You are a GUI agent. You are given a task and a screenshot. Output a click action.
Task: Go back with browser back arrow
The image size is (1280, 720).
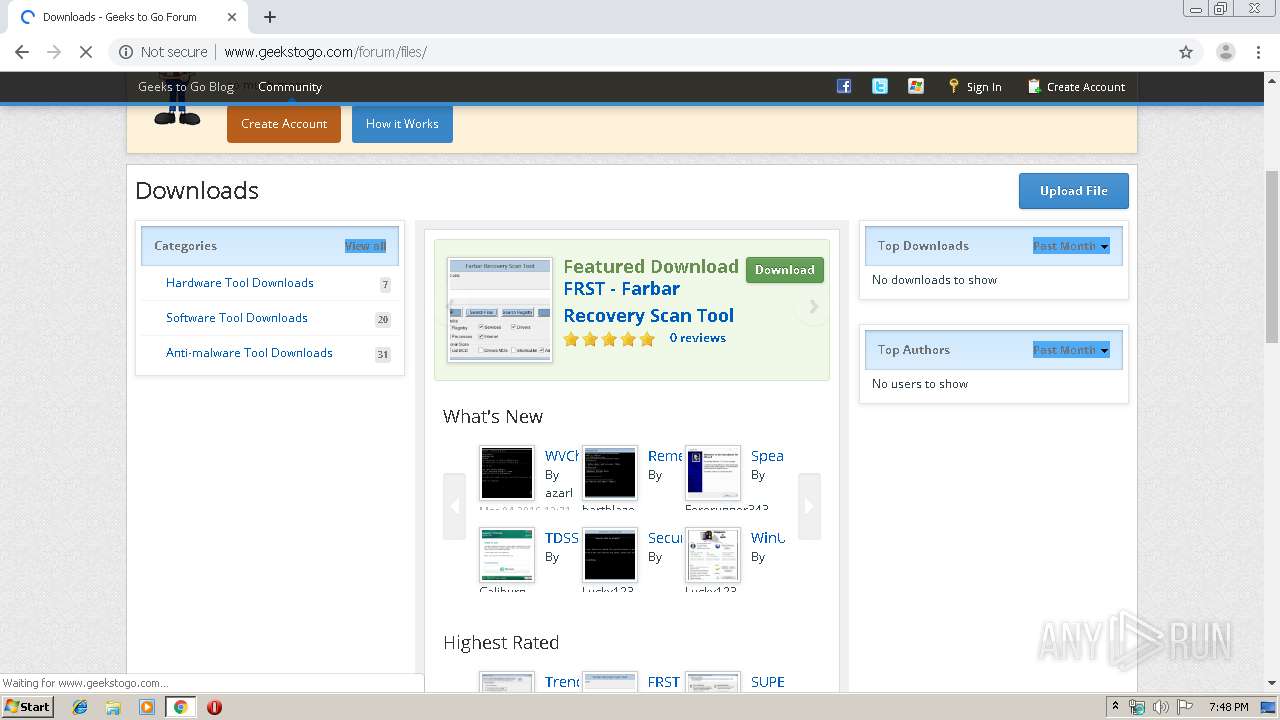click(22, 52)
